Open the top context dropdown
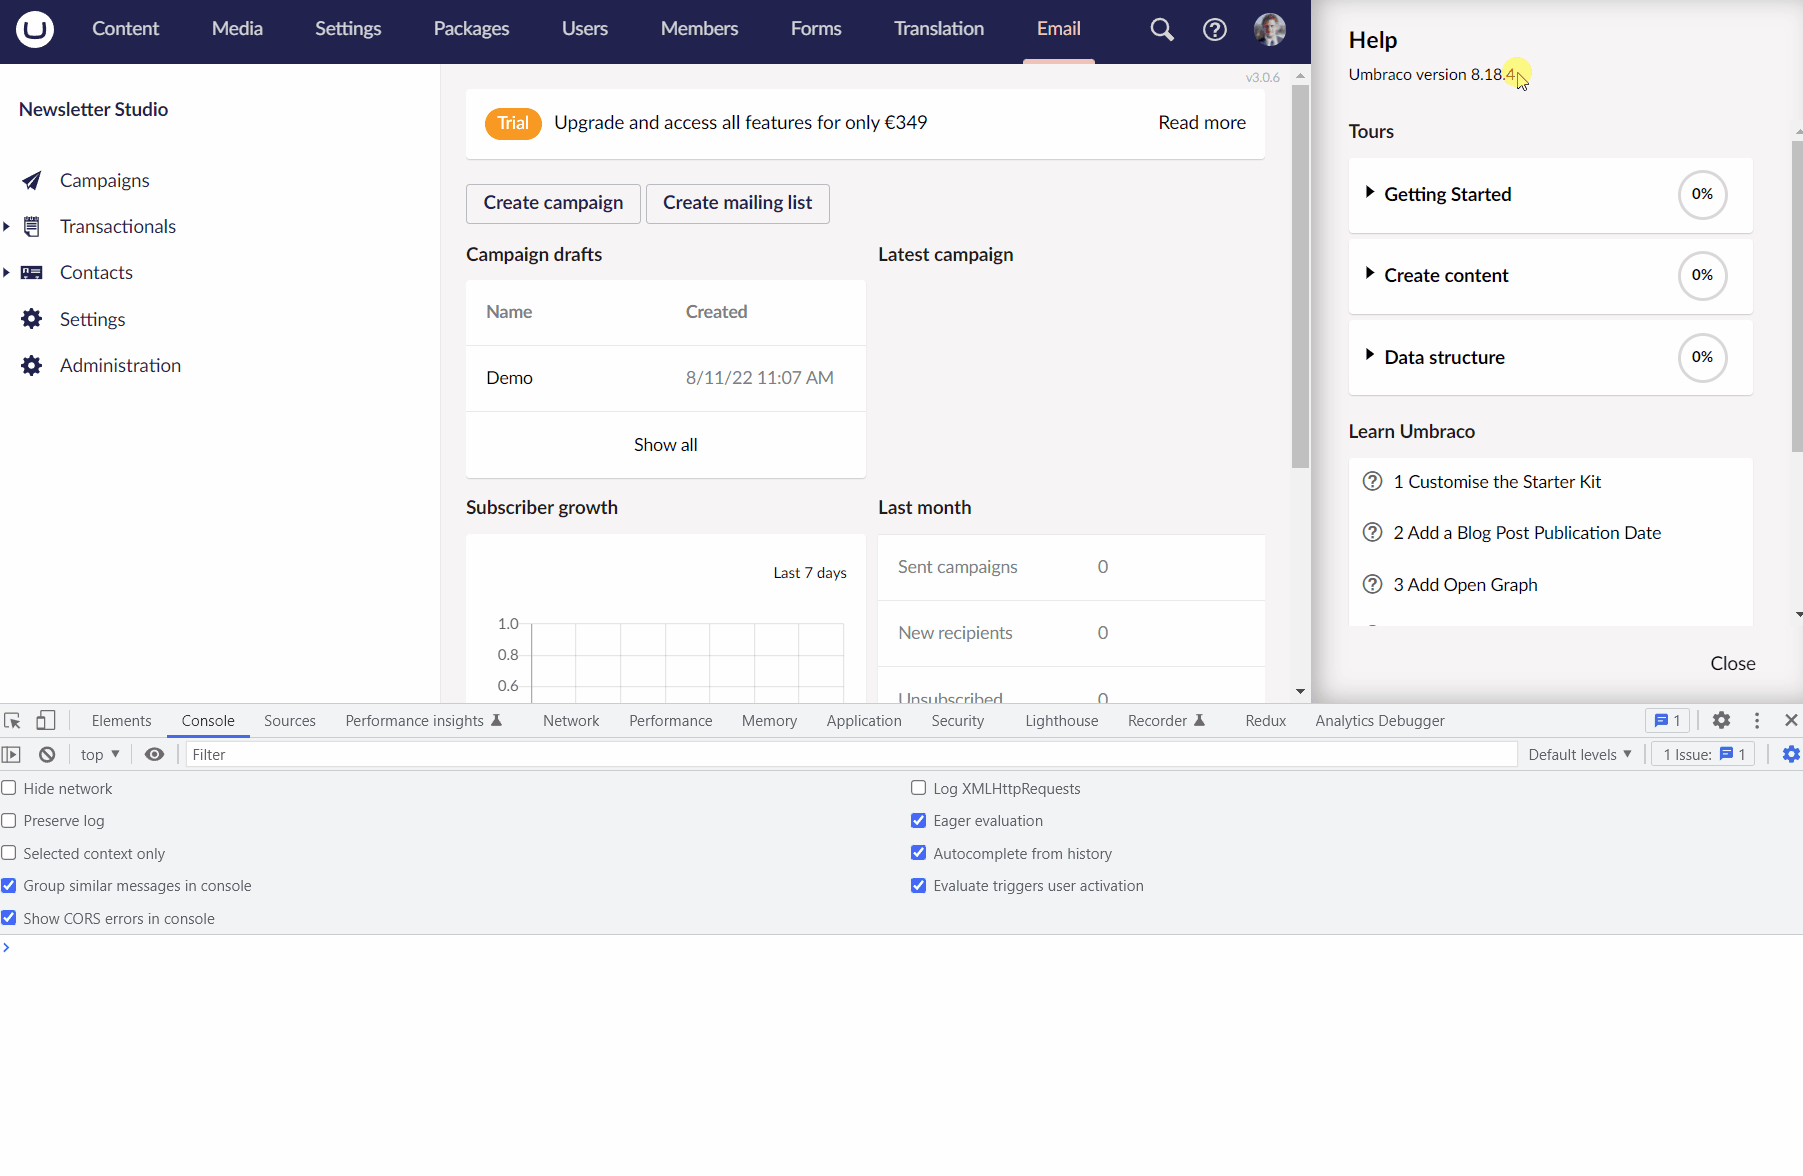Image resolution: width=1803 pixels, height=1176 pixels. click(100, 755)
